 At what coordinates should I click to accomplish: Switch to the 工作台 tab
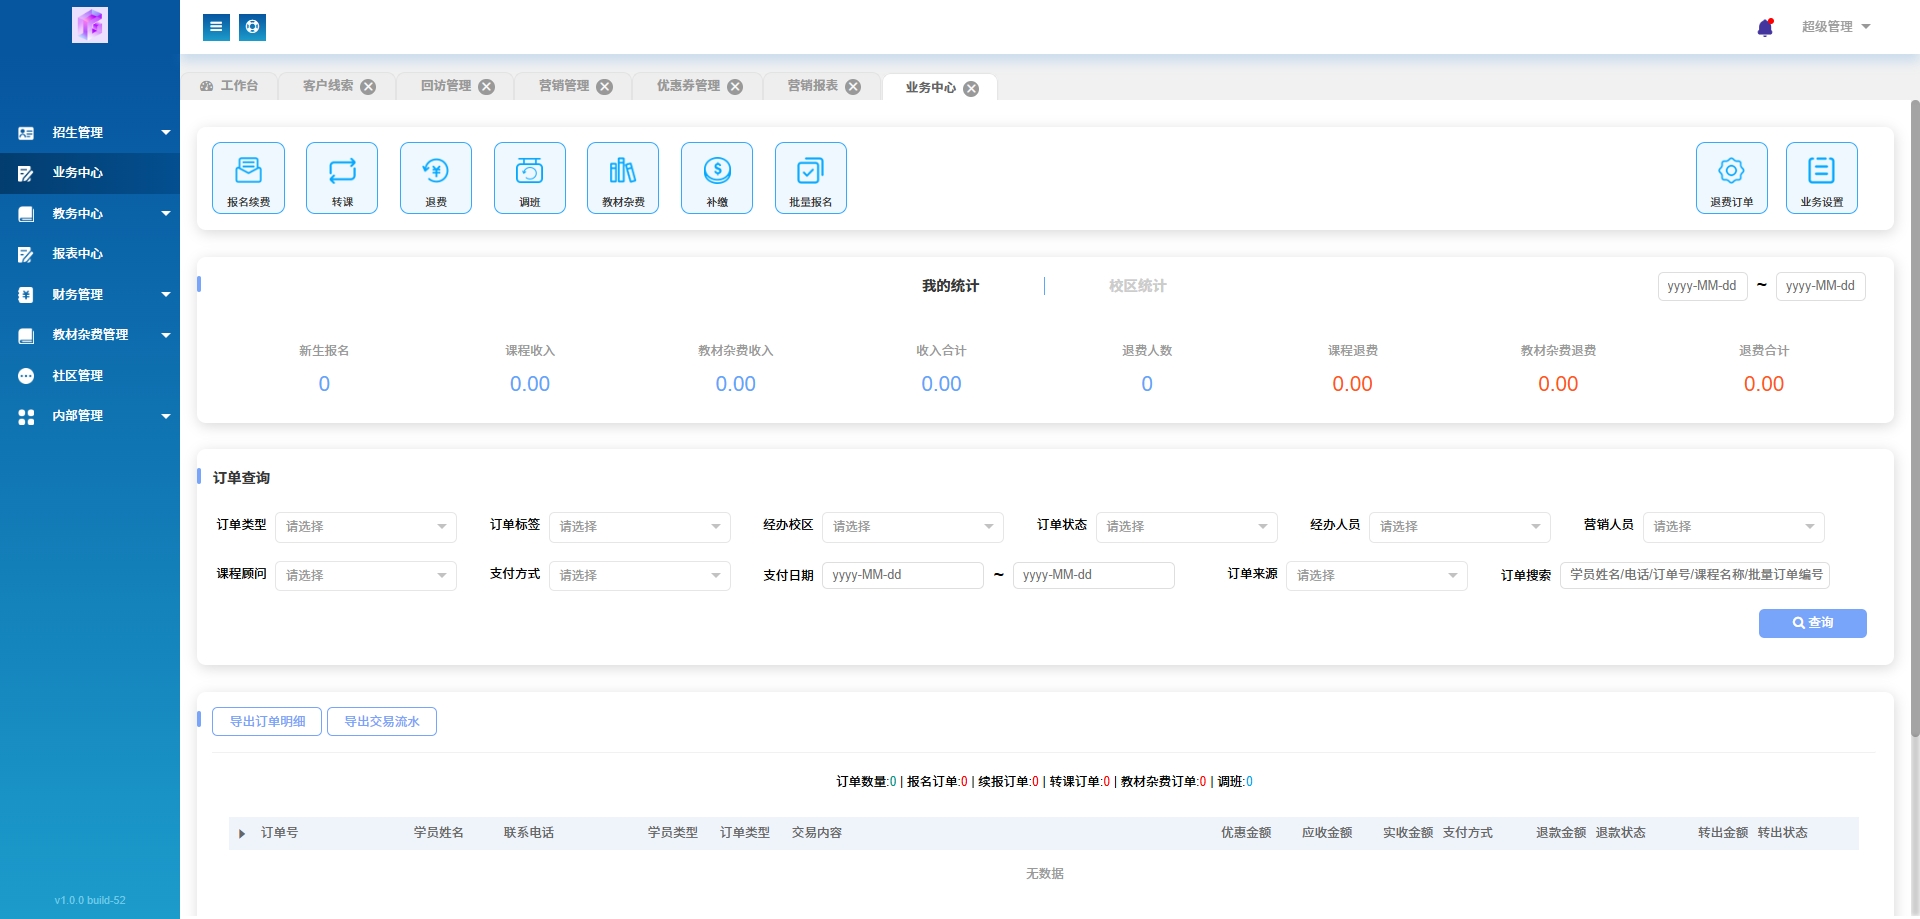(229, 86)
